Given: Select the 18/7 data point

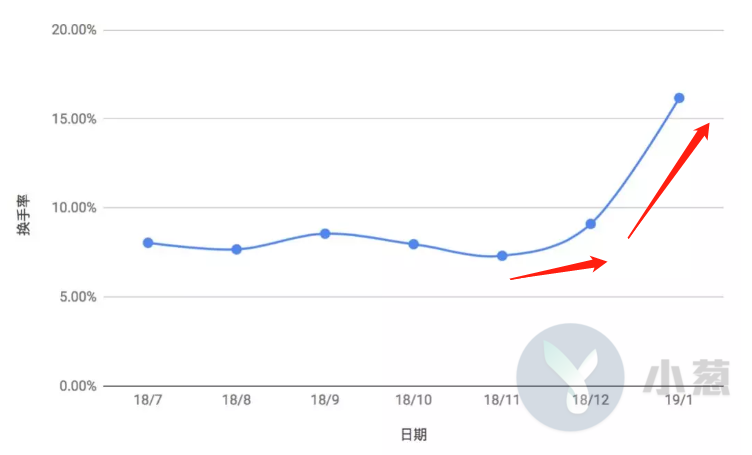Looking at the screenshot, I should click(148, 243).
